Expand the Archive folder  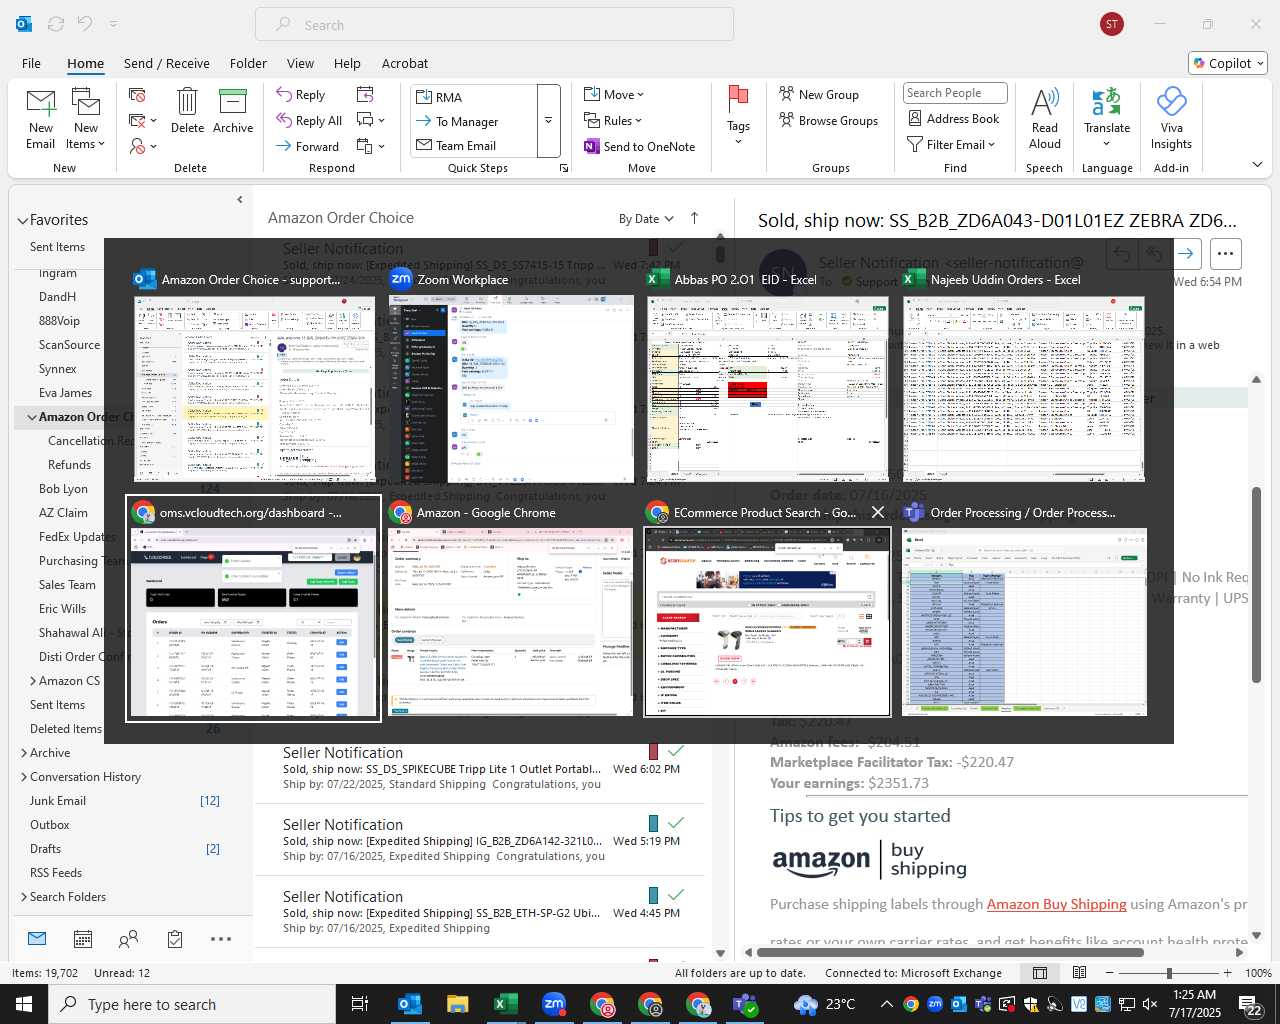point(24,753)
